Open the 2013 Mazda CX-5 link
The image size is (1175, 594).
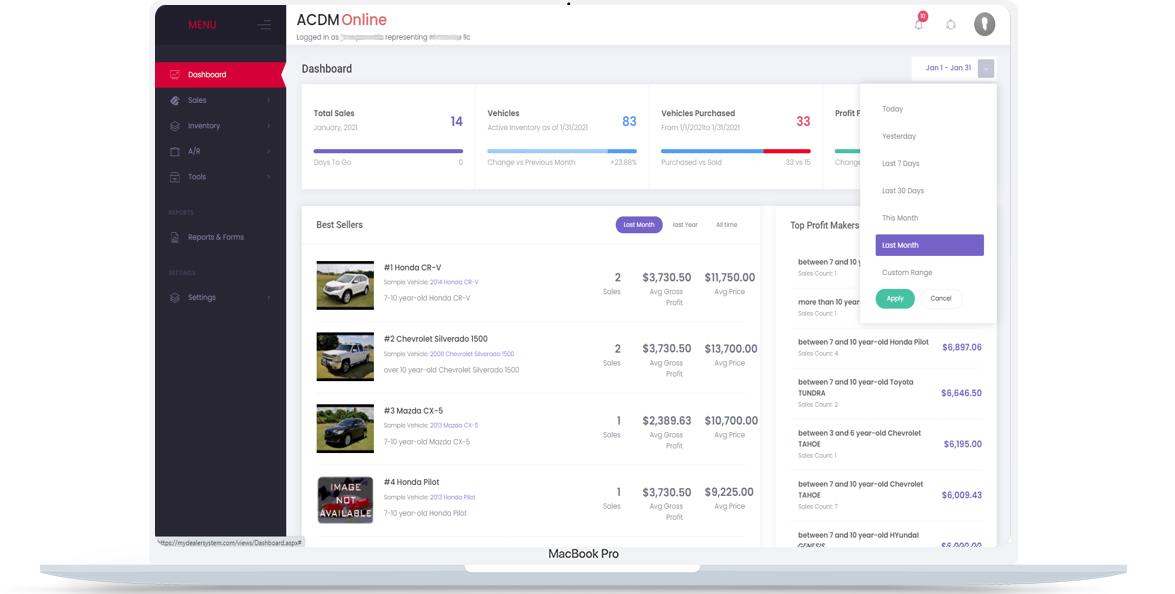(x=454, y=425)
